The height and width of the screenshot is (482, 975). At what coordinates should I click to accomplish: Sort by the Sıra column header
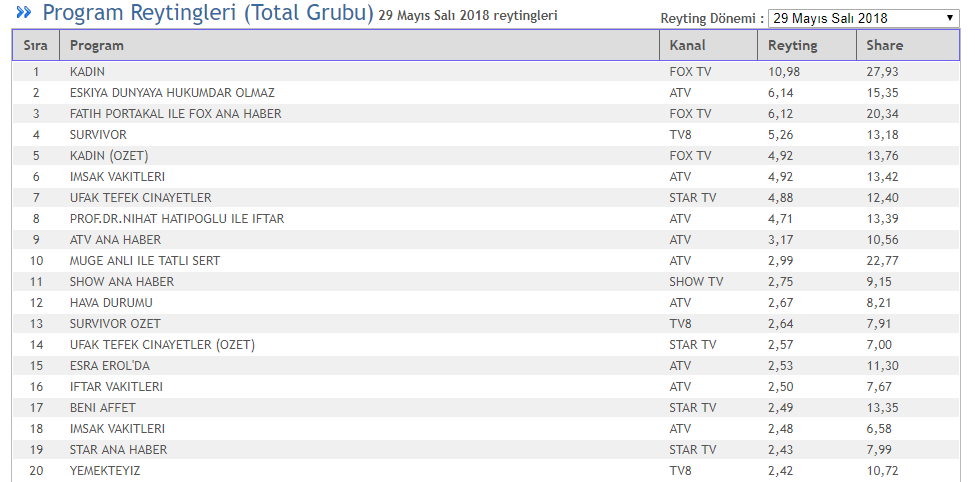coord(35,46)
